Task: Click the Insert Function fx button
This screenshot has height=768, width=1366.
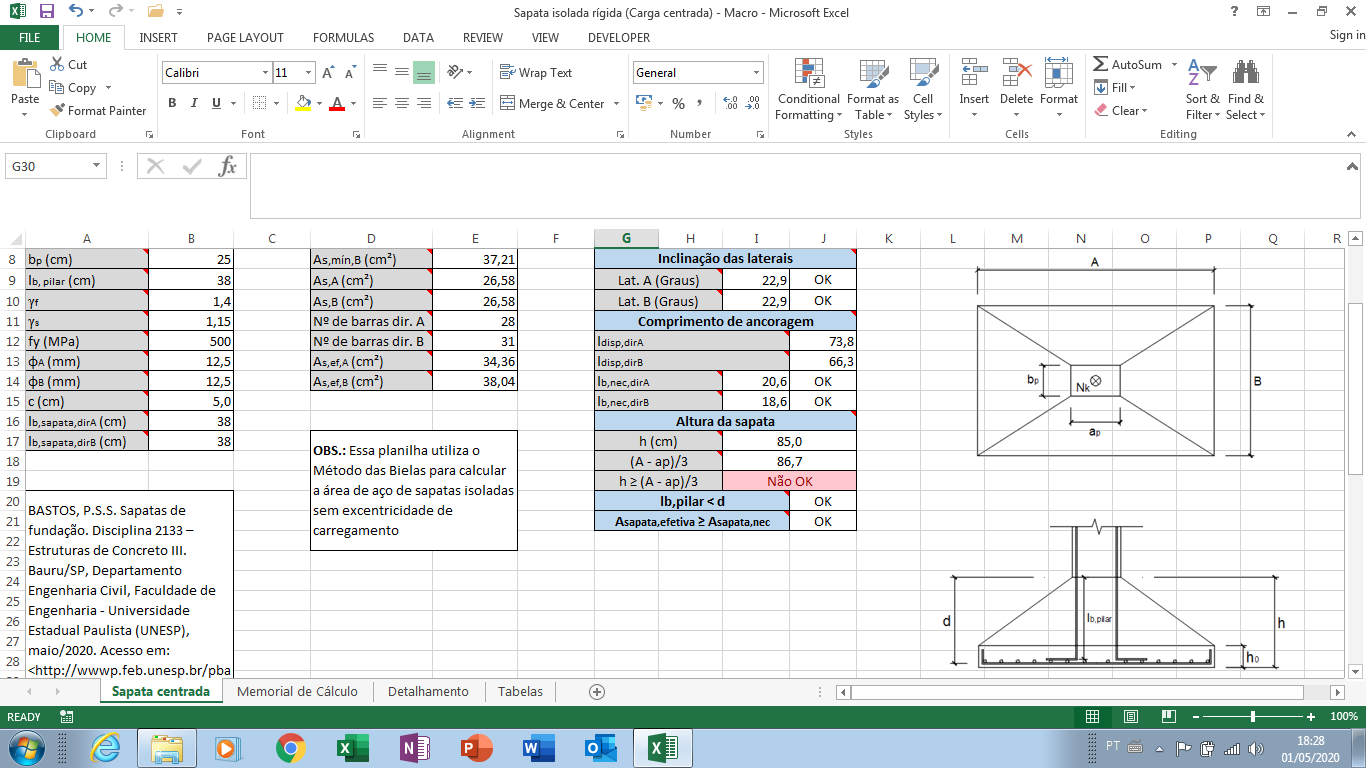Action: [228, 166]
